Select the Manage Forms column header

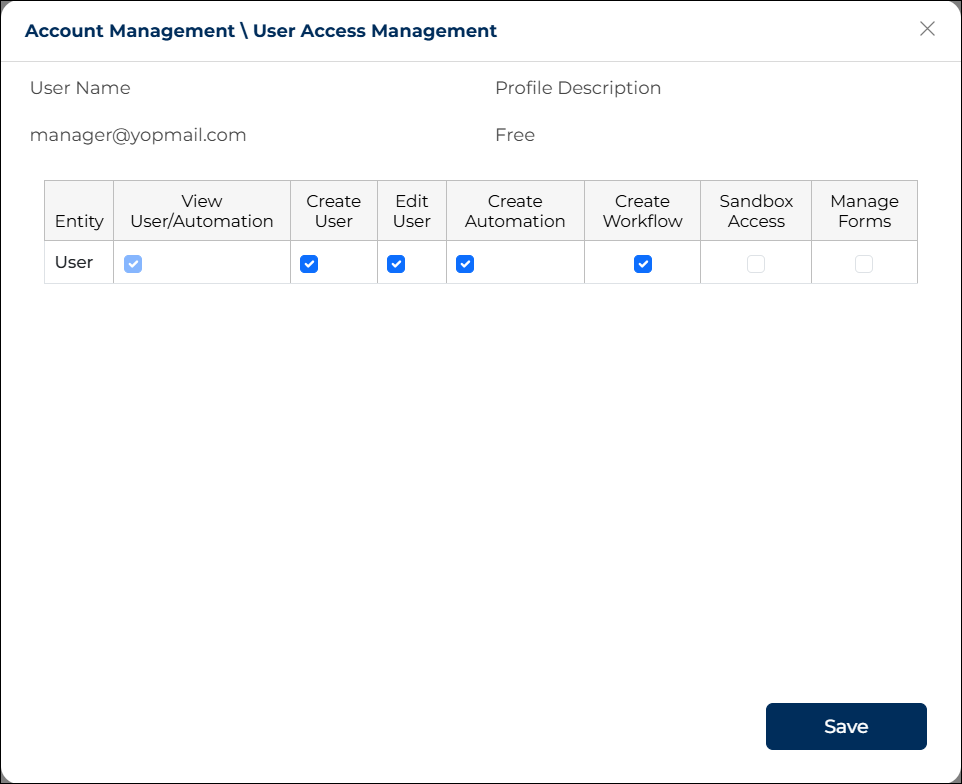click(x=864, y=211)
